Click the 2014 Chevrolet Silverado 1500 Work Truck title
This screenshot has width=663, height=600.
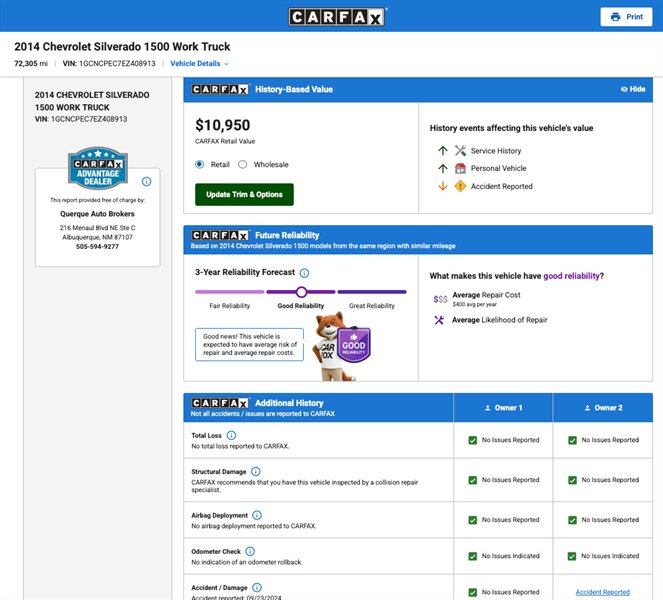click(122, 47)
